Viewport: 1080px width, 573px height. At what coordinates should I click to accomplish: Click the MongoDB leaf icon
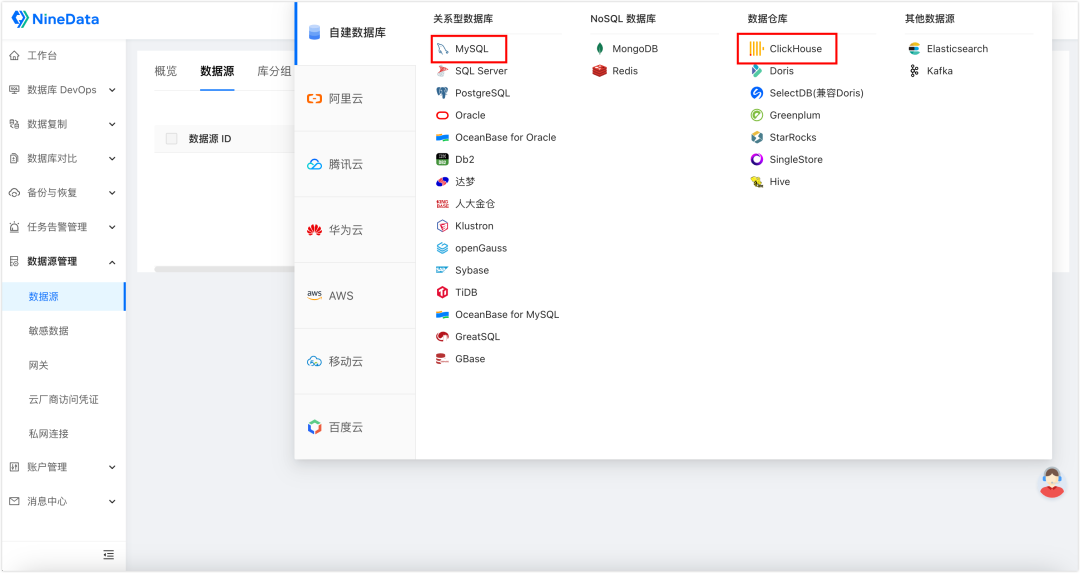[599, 49]
